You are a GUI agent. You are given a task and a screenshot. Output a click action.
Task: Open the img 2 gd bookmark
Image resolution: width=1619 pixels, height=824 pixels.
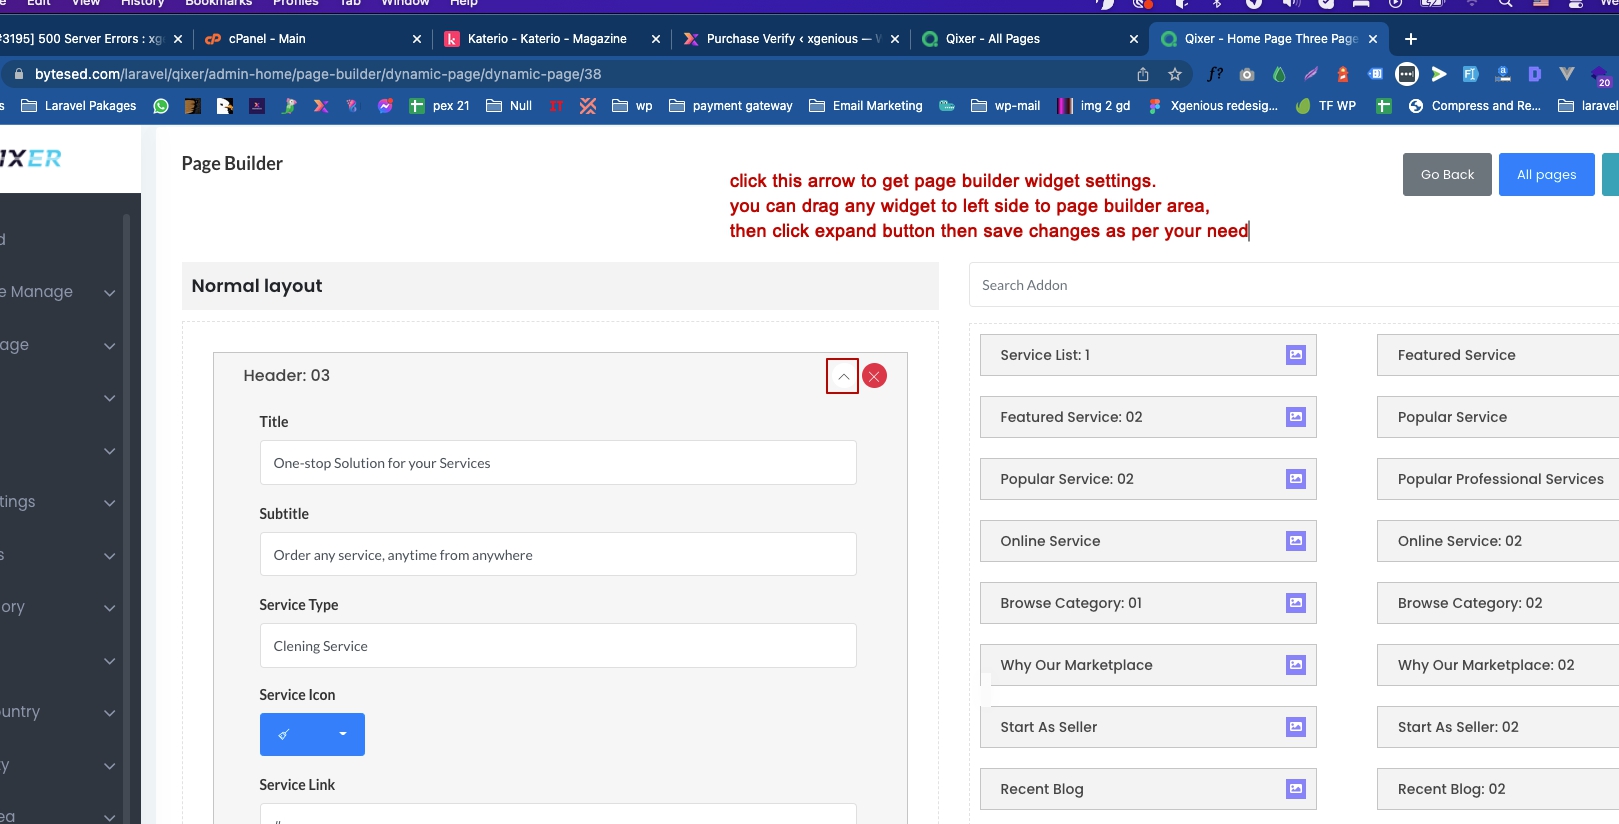click(1094, 106)
